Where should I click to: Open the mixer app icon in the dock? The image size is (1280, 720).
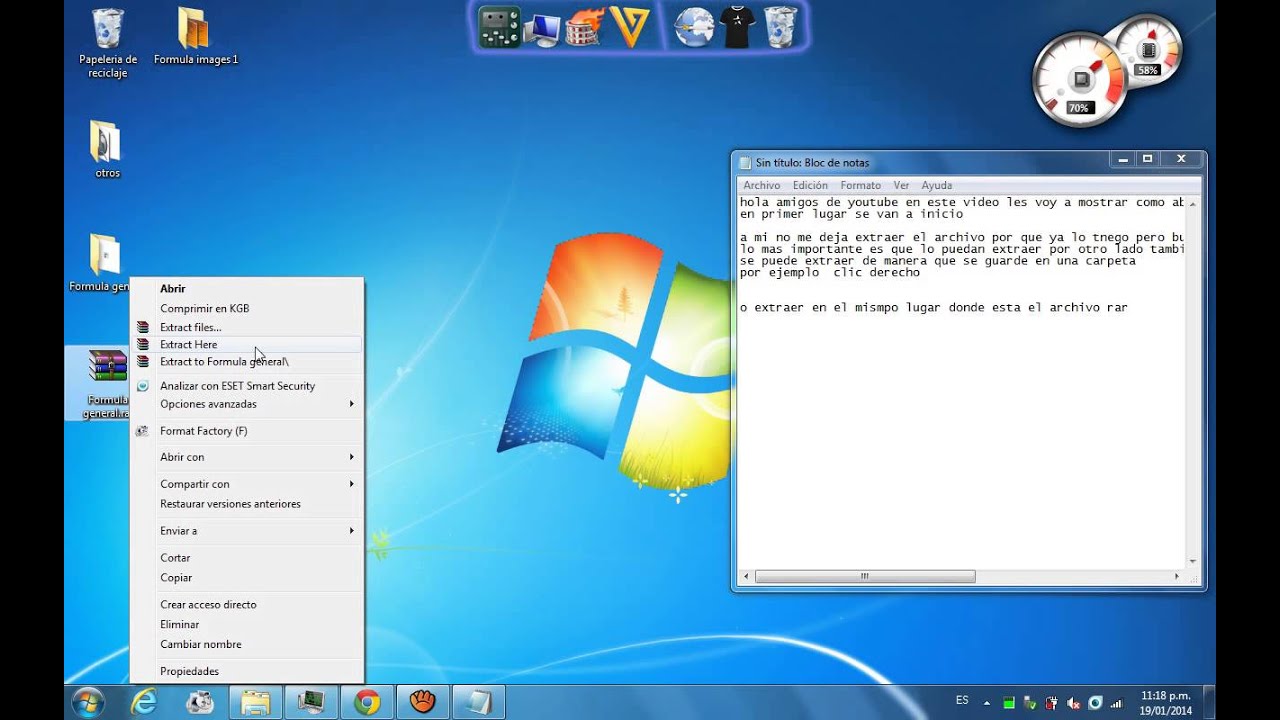(499, 27)
